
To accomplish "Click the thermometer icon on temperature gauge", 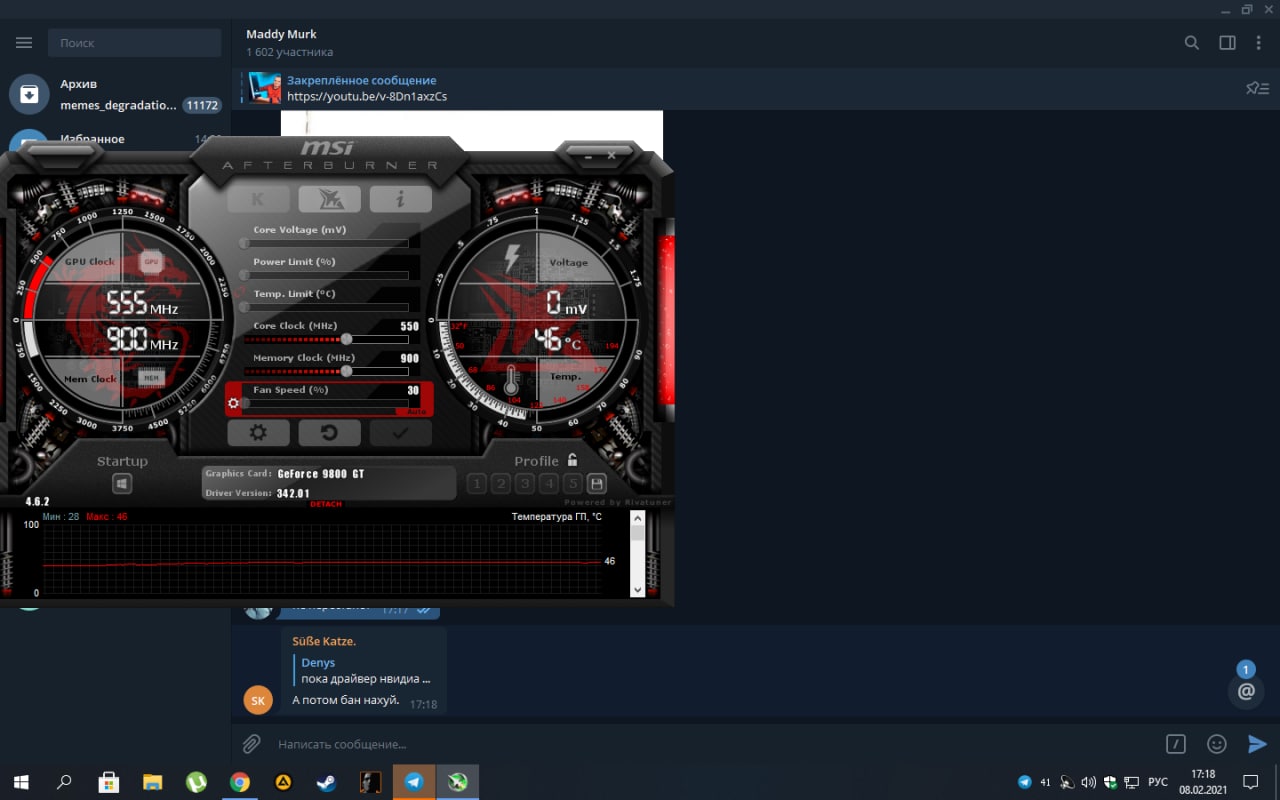I will (x=512, y=379).
